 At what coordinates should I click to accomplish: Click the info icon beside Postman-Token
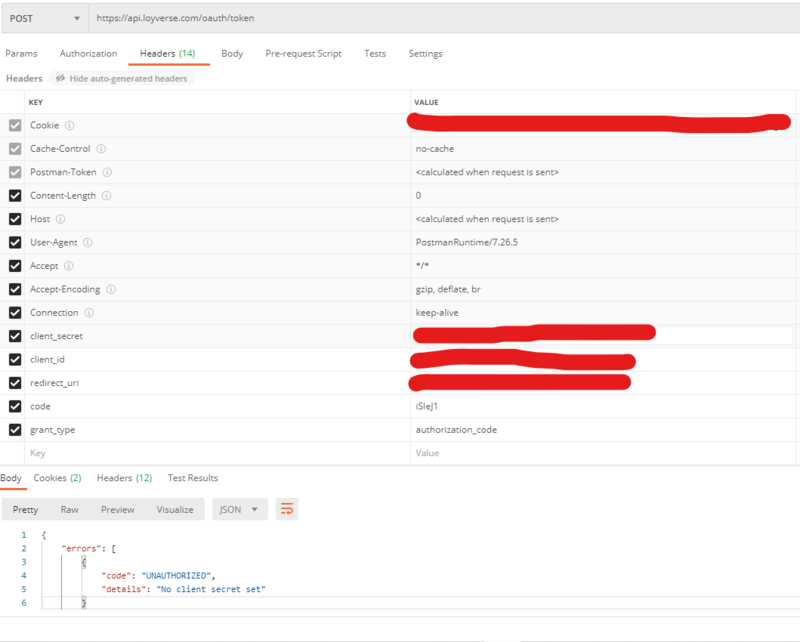[x=107, y=172]
